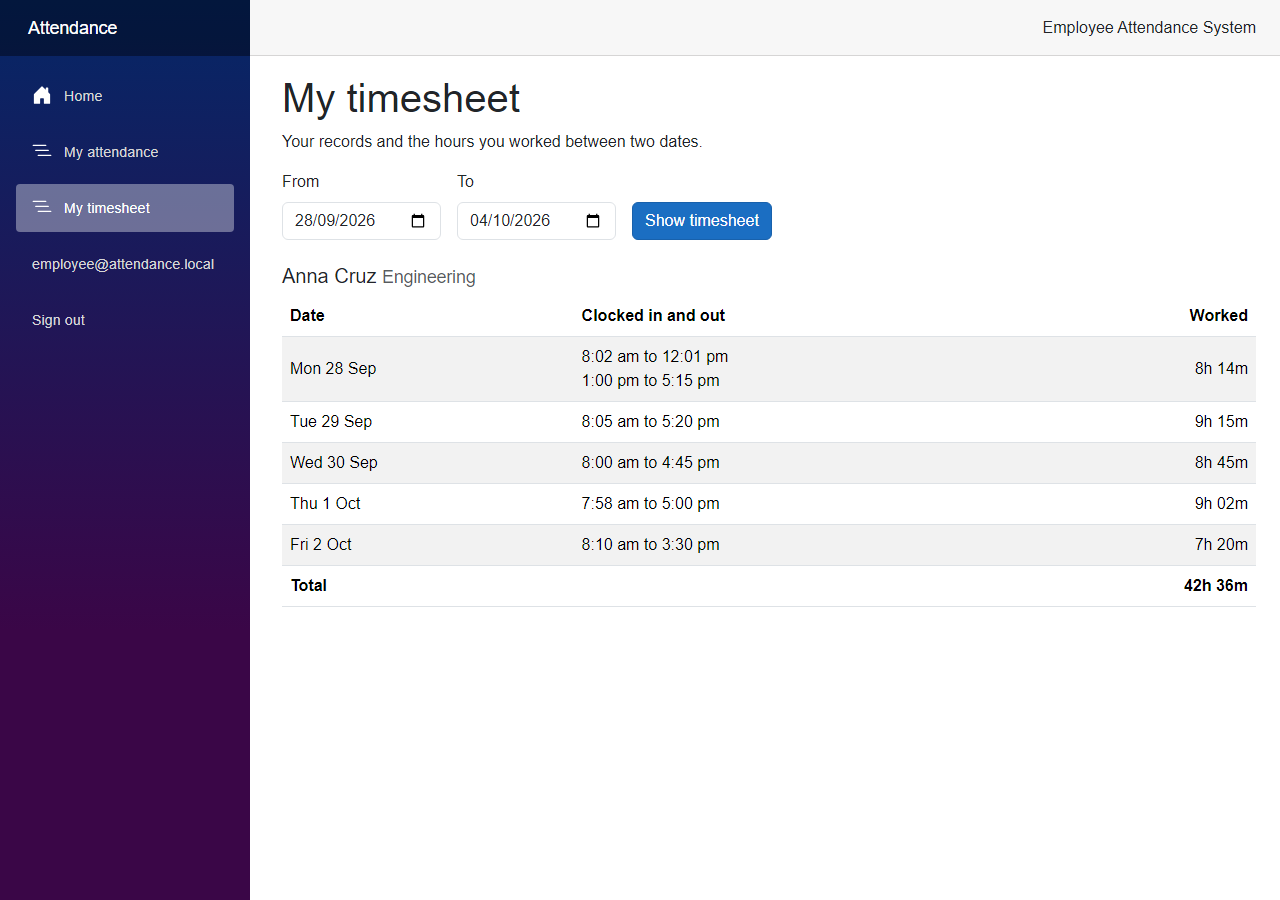Select the Fri 2 Oct date cell
The image size is (1280, 900).
click(x=321, y=545)
